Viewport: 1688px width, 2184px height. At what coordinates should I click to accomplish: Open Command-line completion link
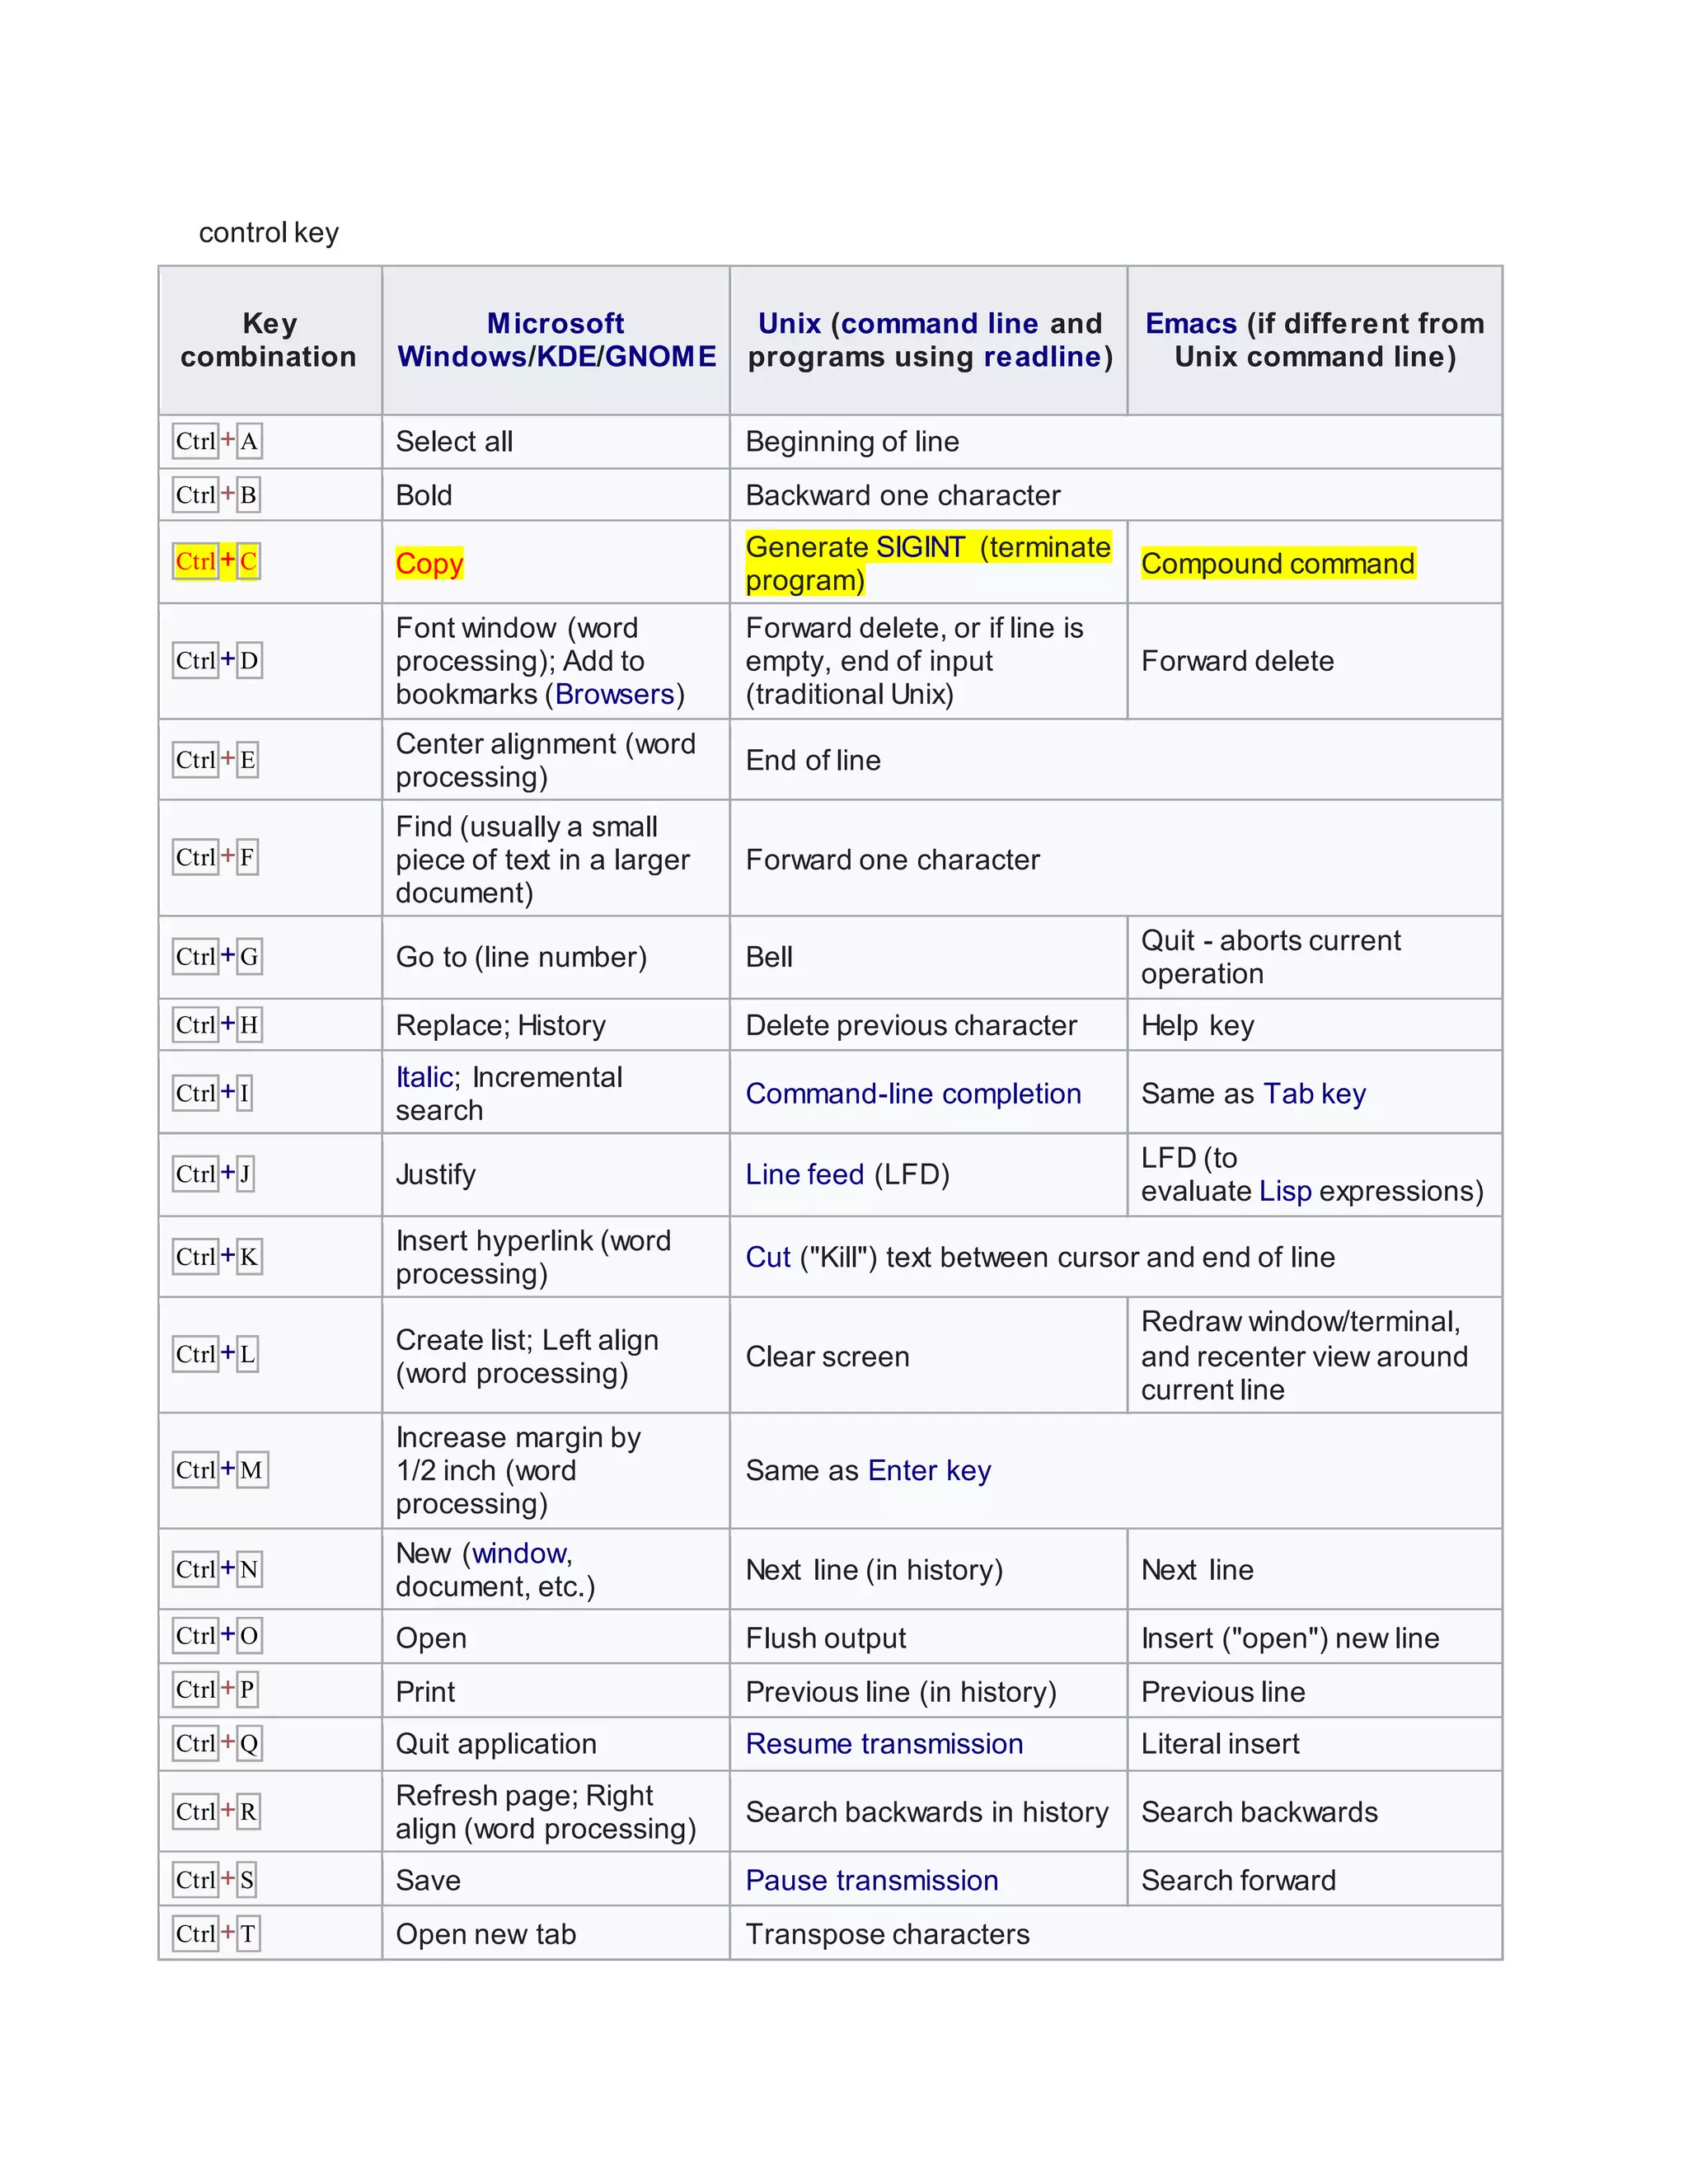(913, 1094)
